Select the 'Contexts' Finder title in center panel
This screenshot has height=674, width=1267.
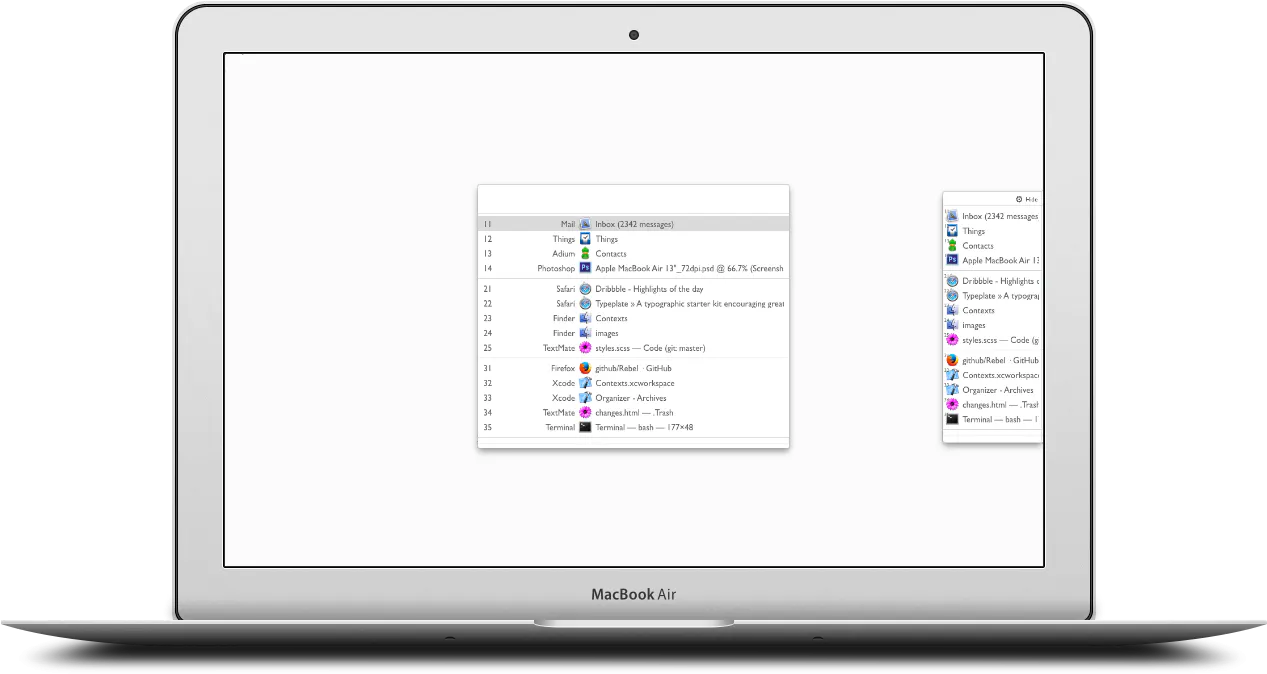click(x=611, y=318)
